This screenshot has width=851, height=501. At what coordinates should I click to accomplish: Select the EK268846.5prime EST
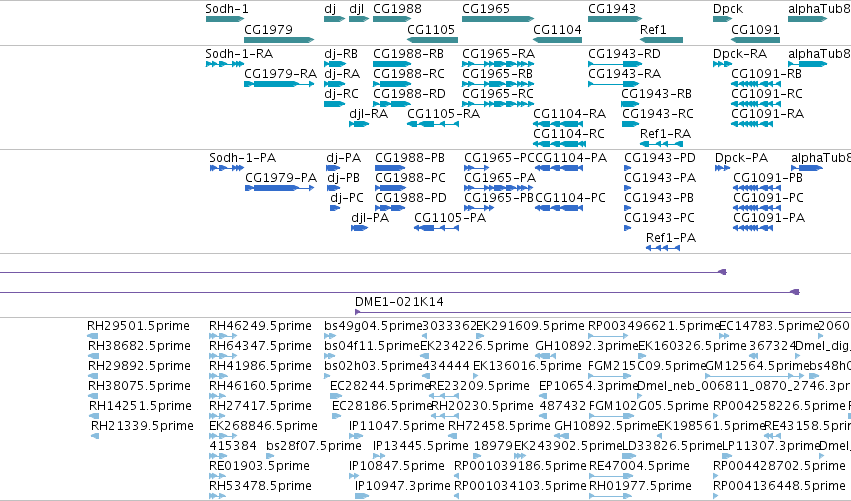(x=223, y=436)
